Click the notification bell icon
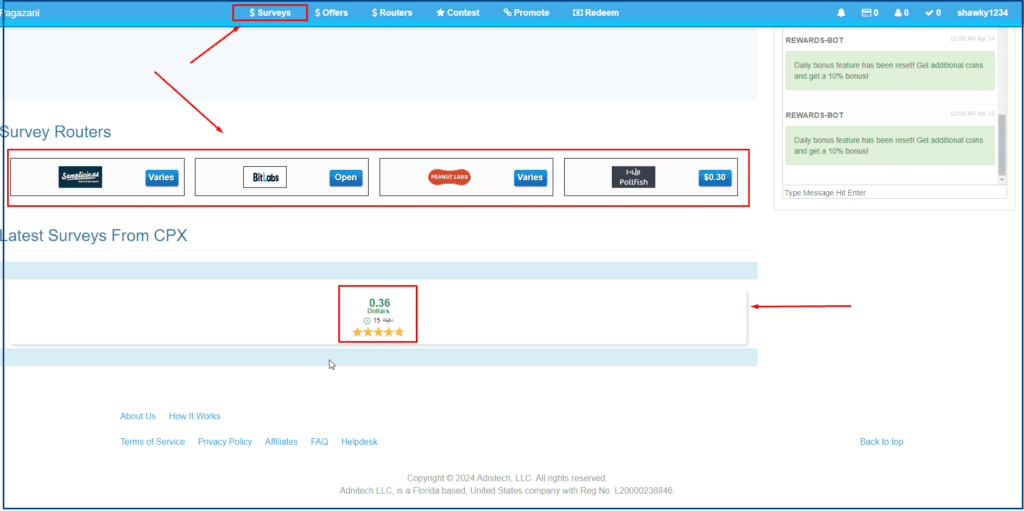The height and width of the screenshot is (511, 1024). point(841,13)
